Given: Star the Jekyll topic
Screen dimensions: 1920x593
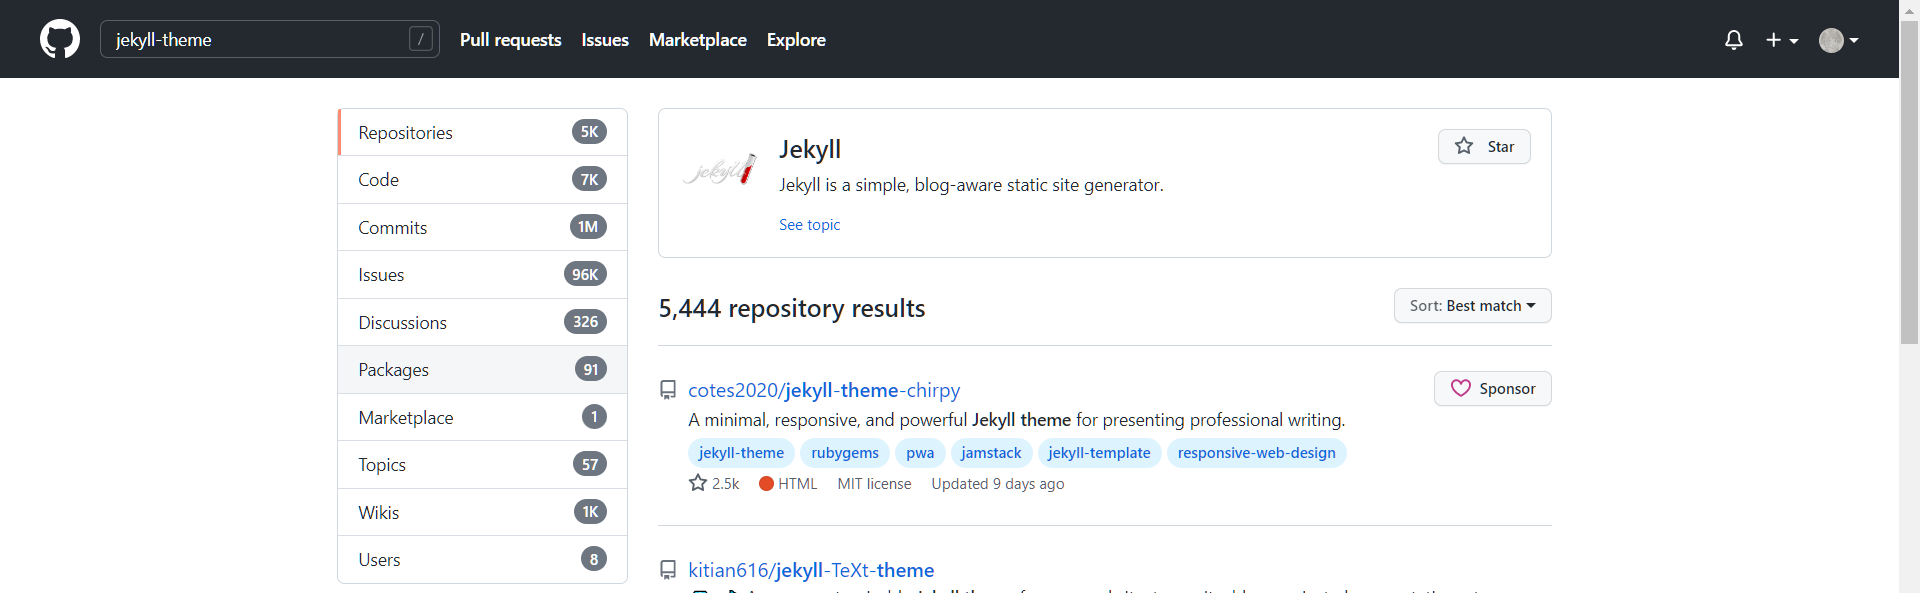Looking at the screenshot, I should [1484, 146].
